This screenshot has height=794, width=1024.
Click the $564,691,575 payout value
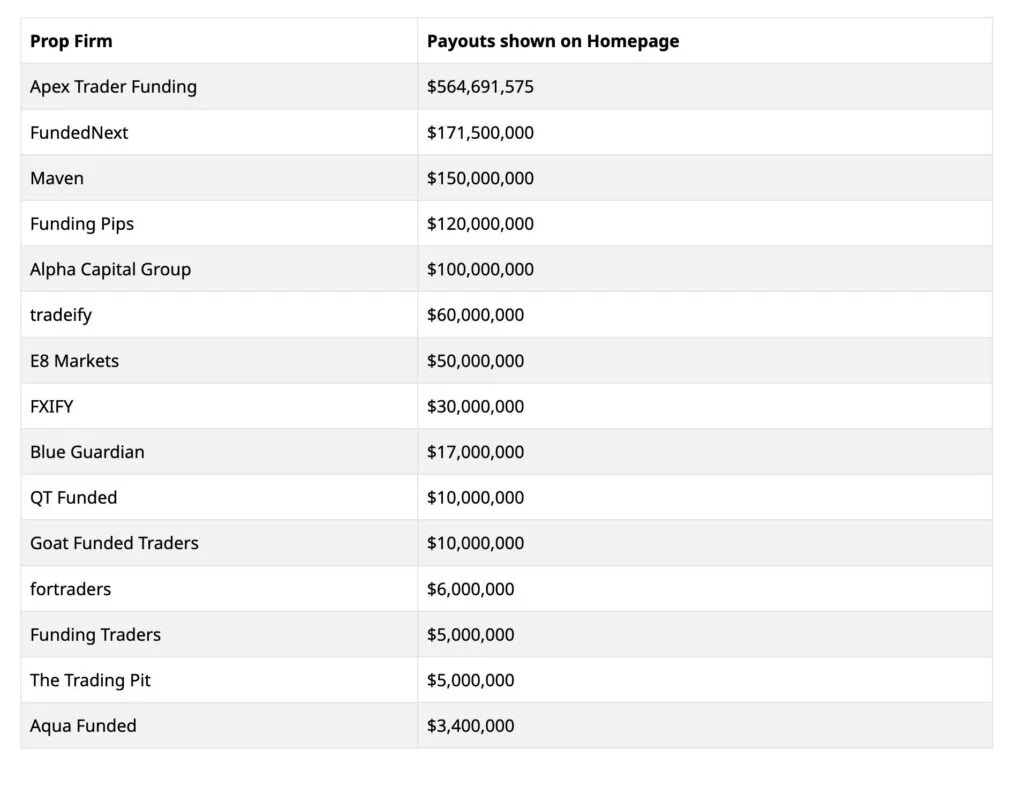tap(480, 87)
